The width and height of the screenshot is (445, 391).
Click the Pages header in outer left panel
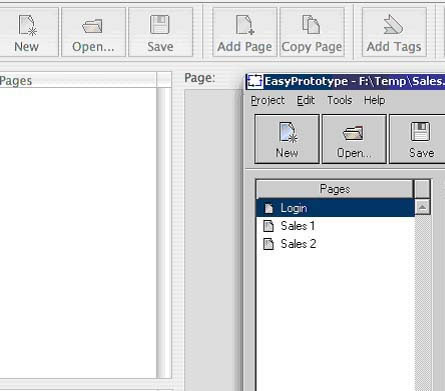[x=78, y=80]
